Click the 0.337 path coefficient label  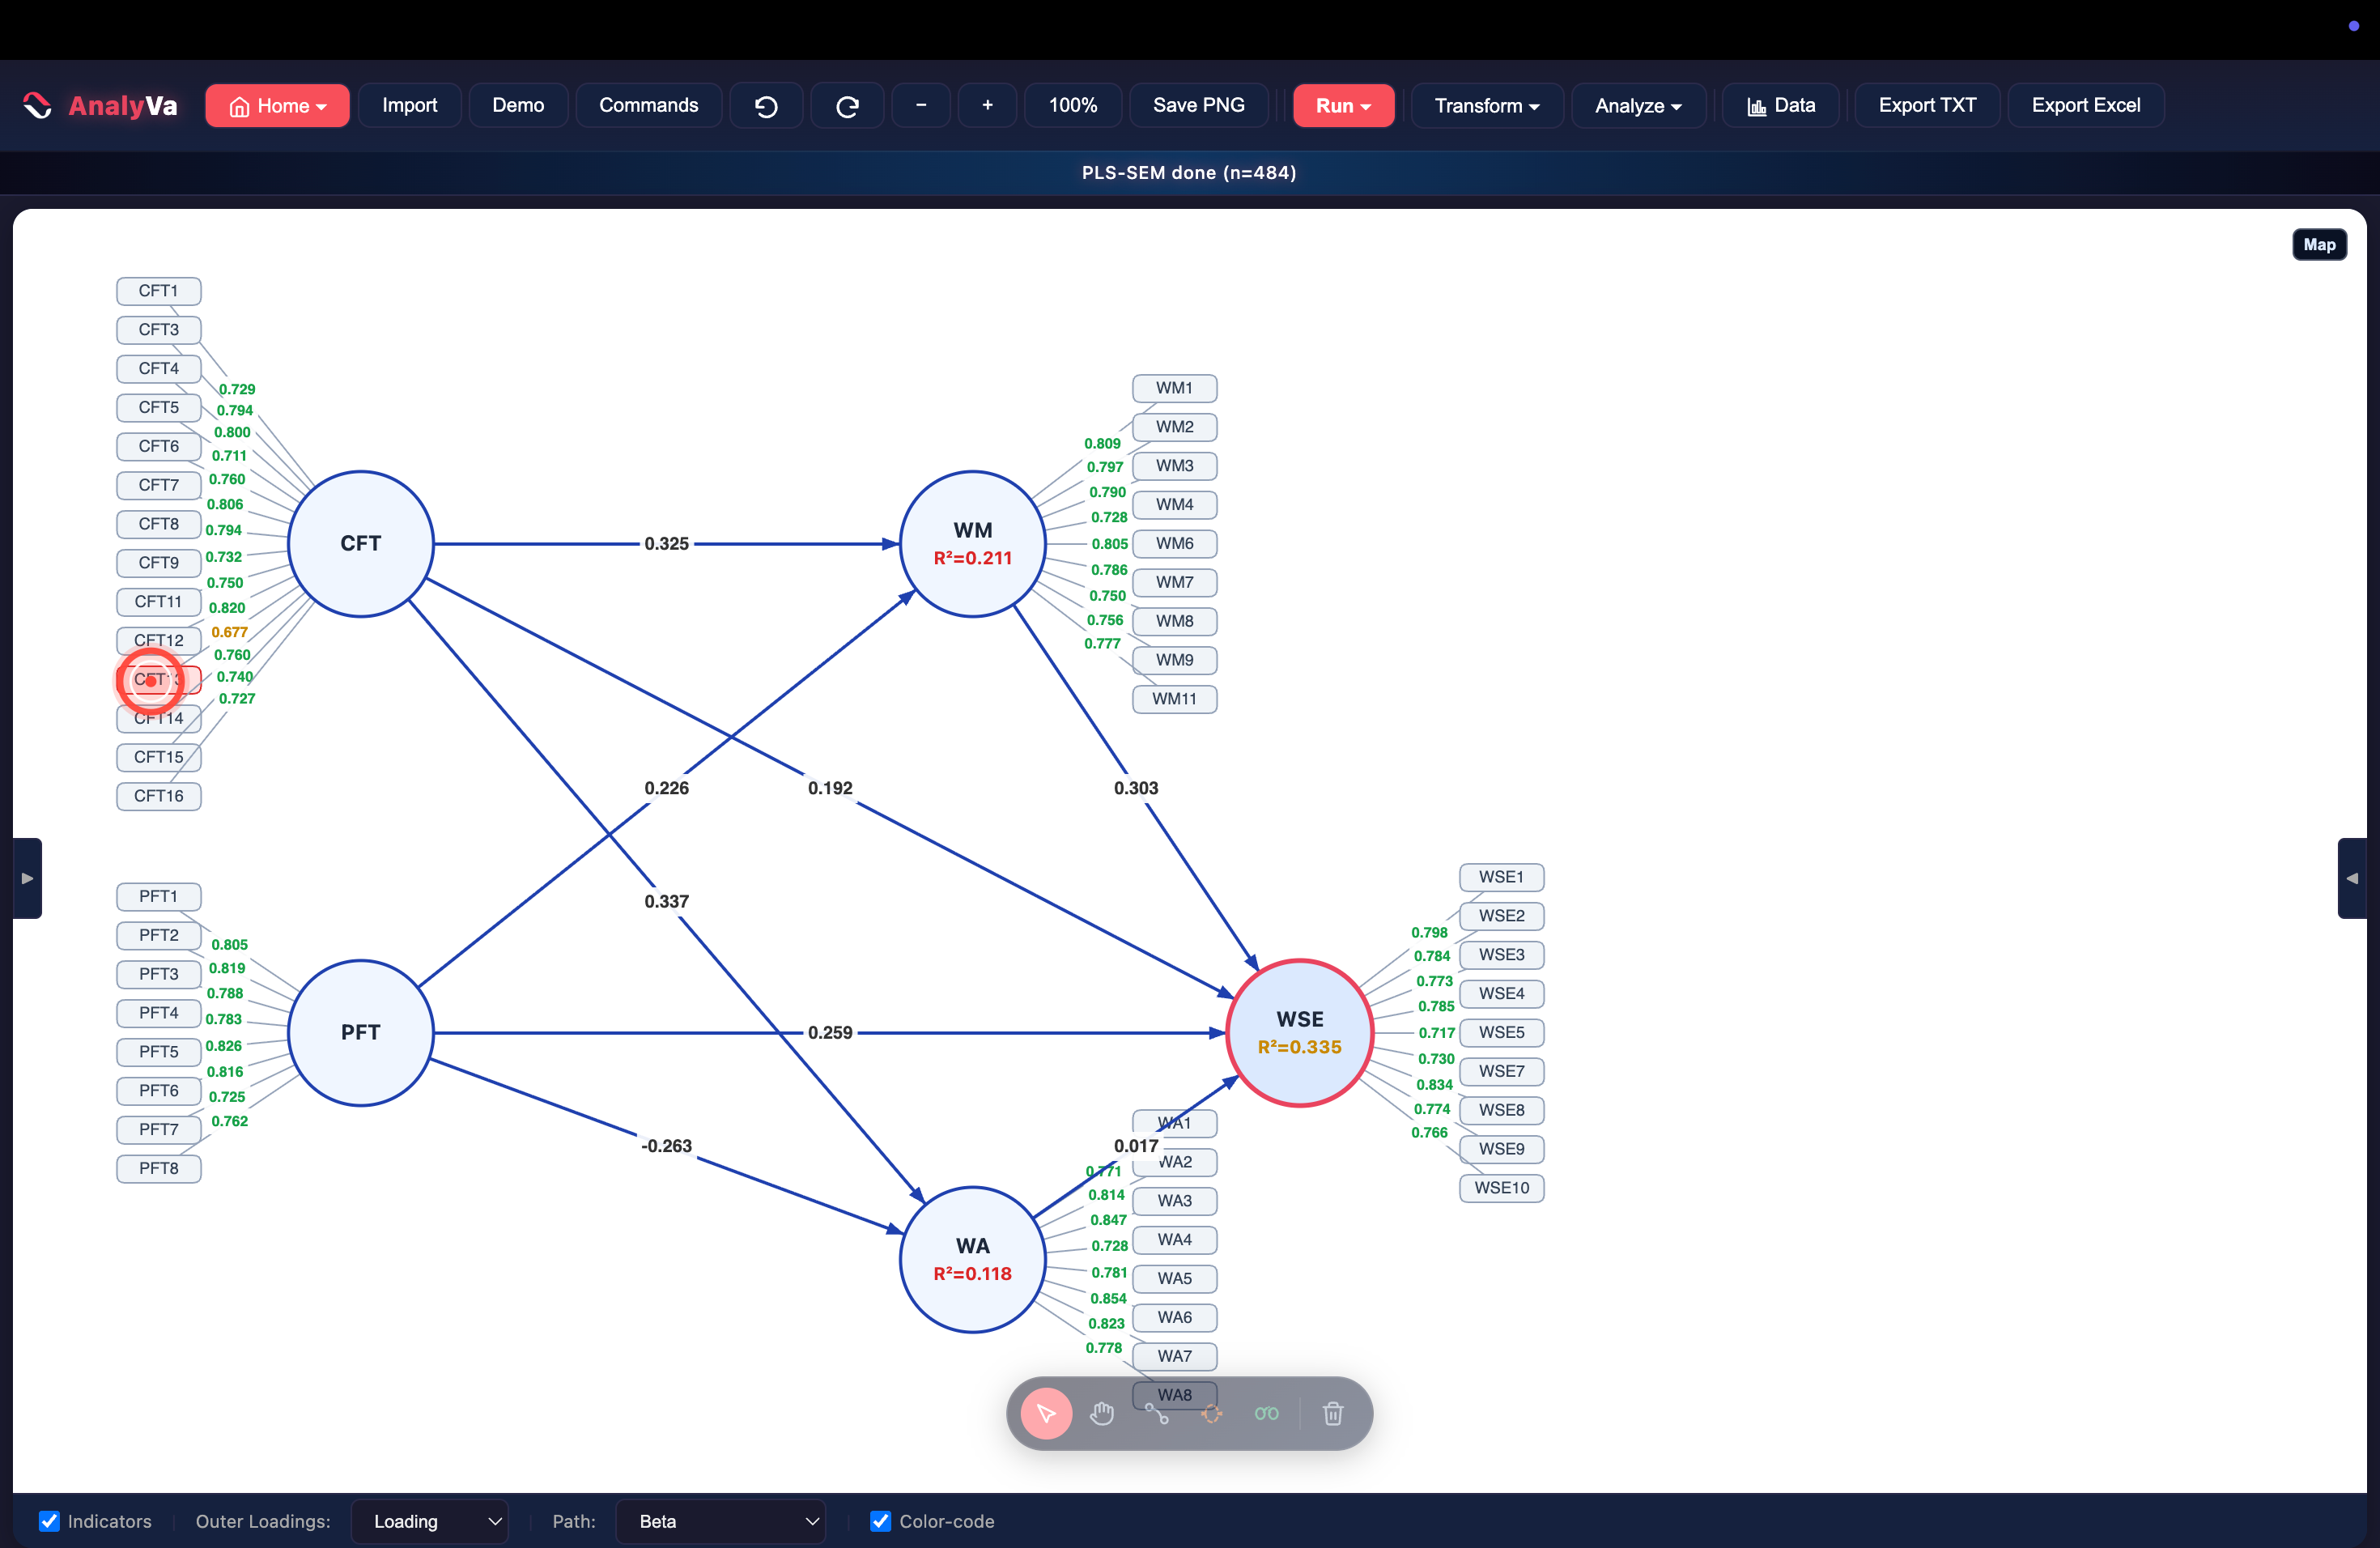[x=667, y=901]
